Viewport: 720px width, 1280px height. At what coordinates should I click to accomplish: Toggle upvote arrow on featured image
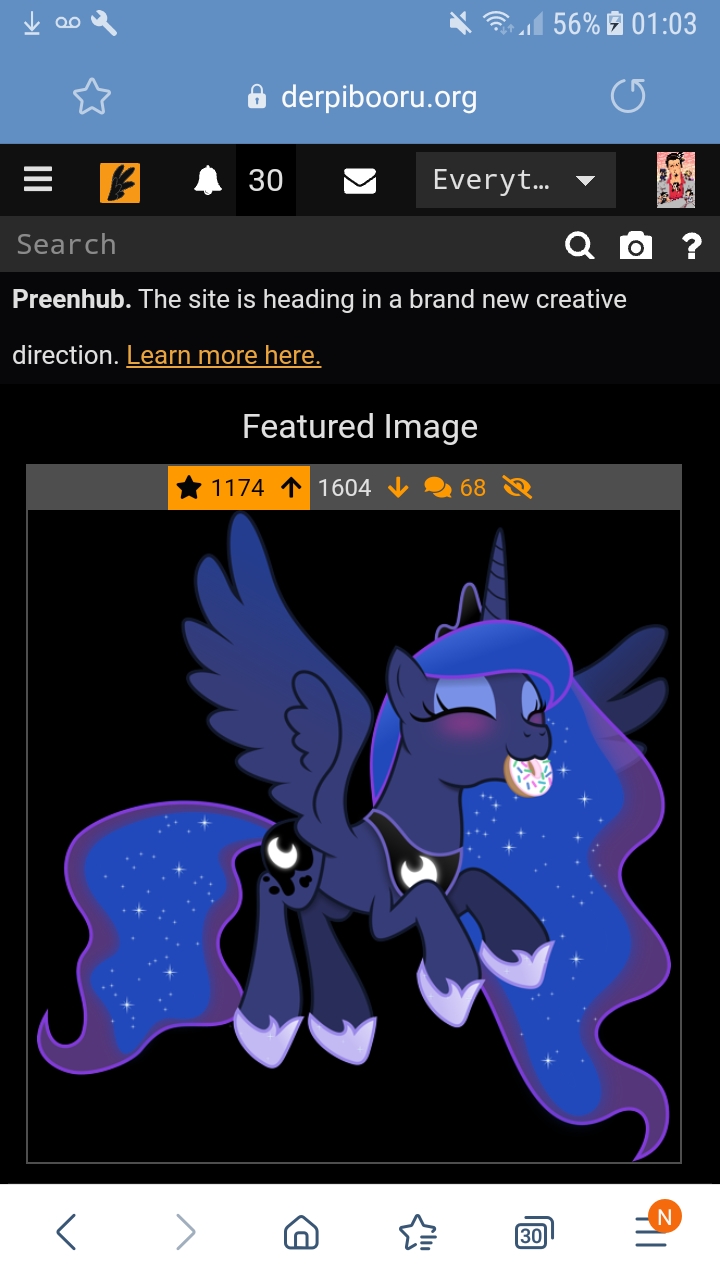pos(291,487)
